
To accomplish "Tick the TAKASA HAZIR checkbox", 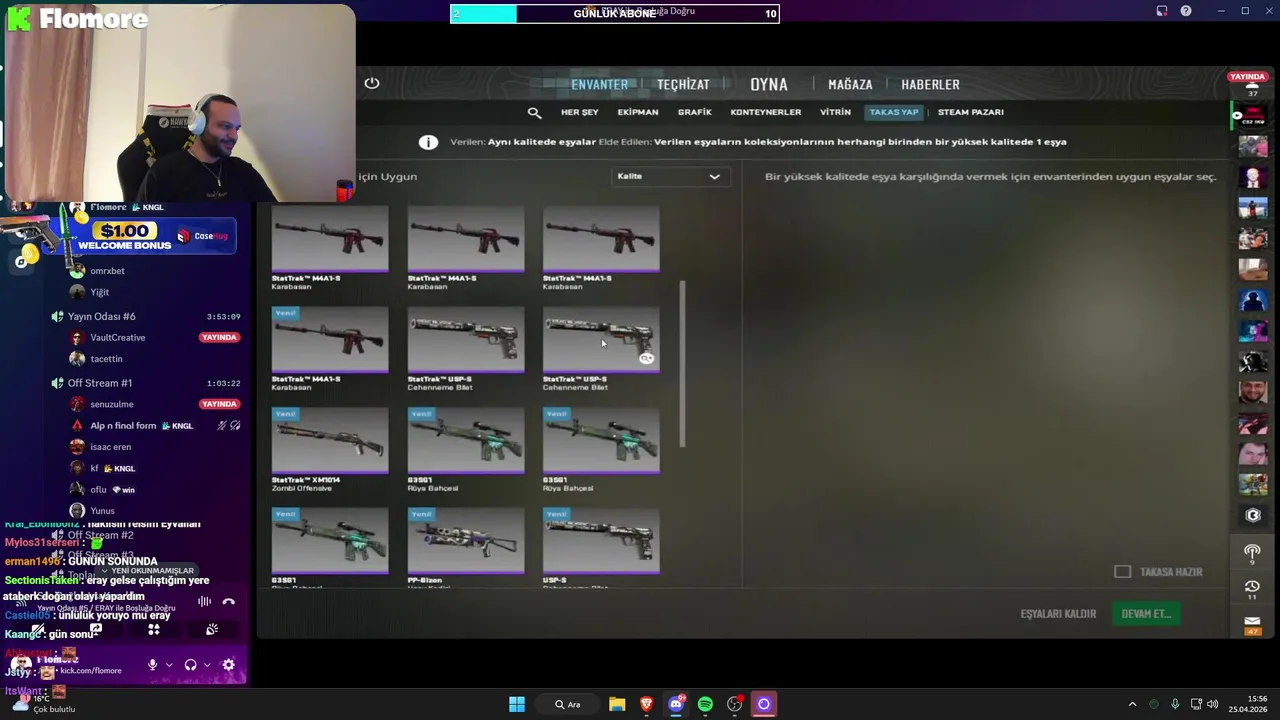I will [1122, 571].
